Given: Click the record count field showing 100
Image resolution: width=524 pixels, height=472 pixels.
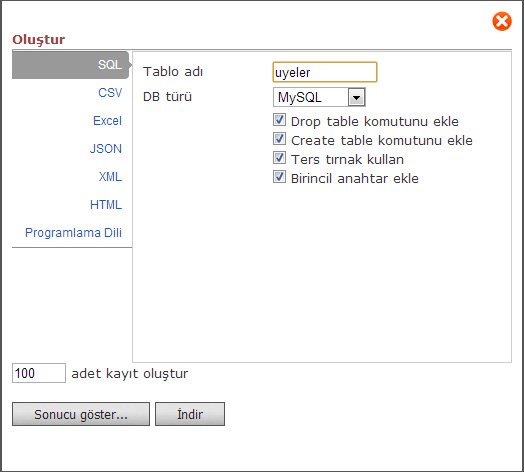Looking at the screenshot, I should (39, 373).
